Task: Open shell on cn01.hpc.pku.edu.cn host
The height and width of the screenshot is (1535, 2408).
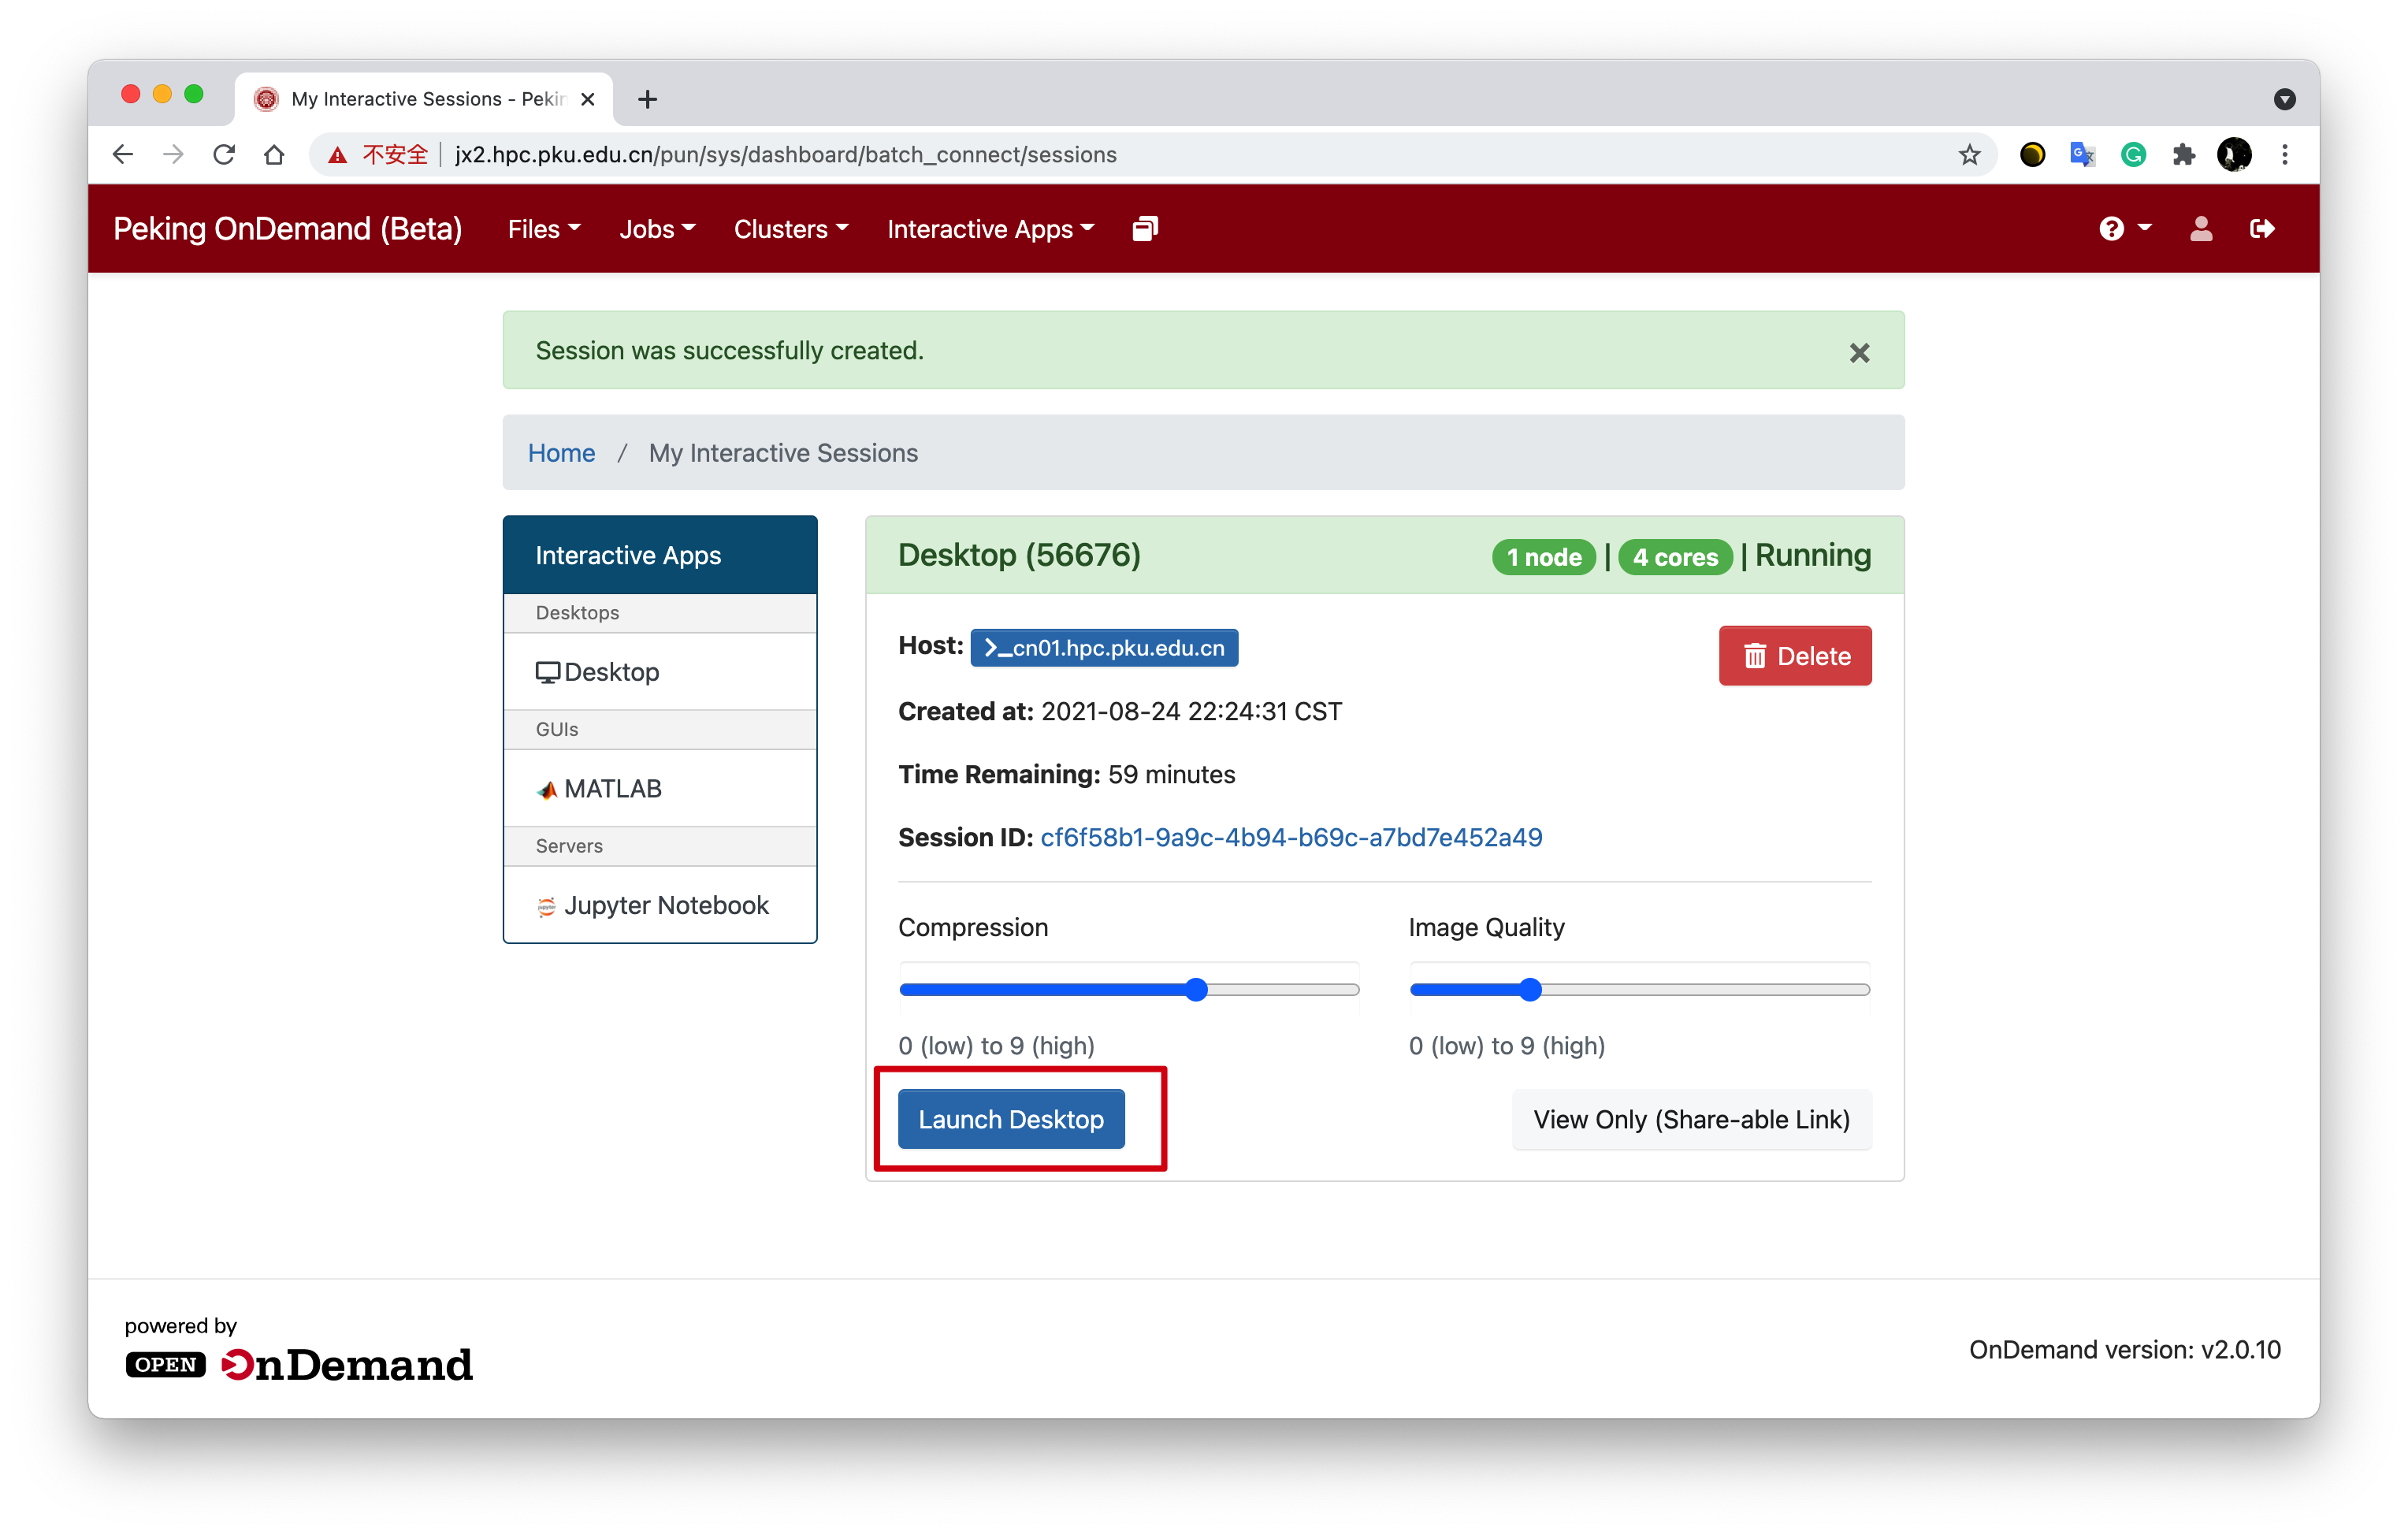Action: click(1104, 647)
